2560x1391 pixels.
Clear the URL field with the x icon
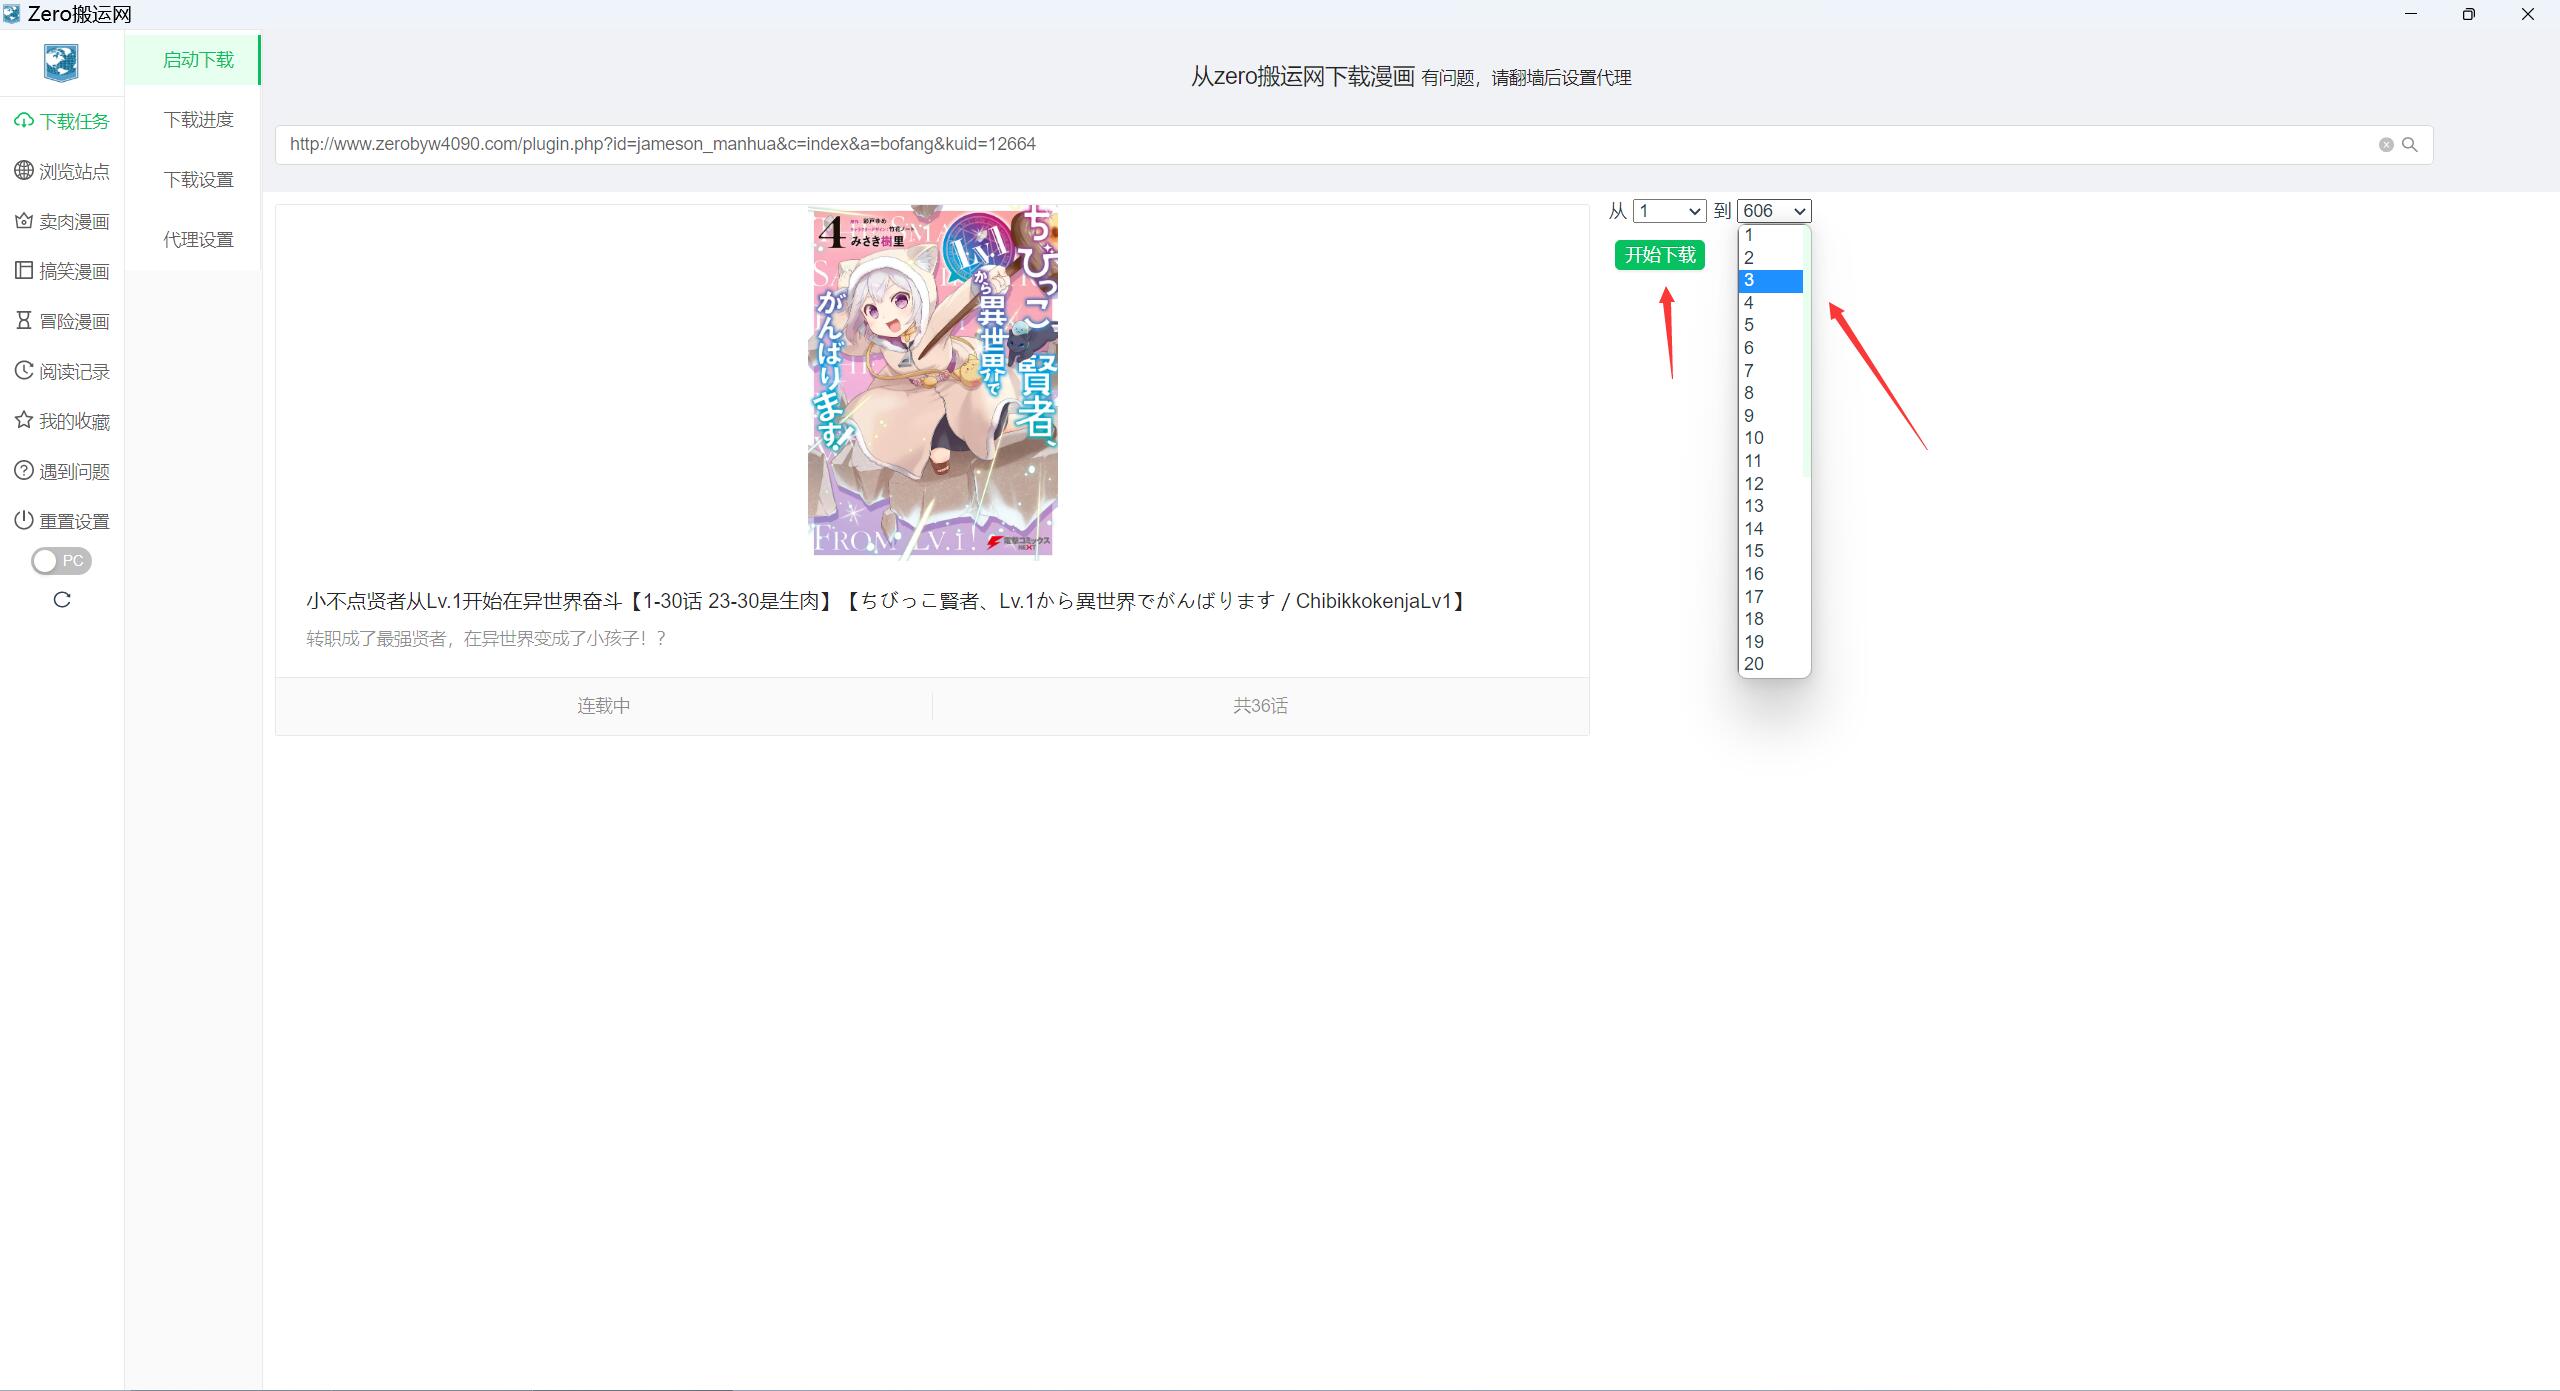(2386, 145)
